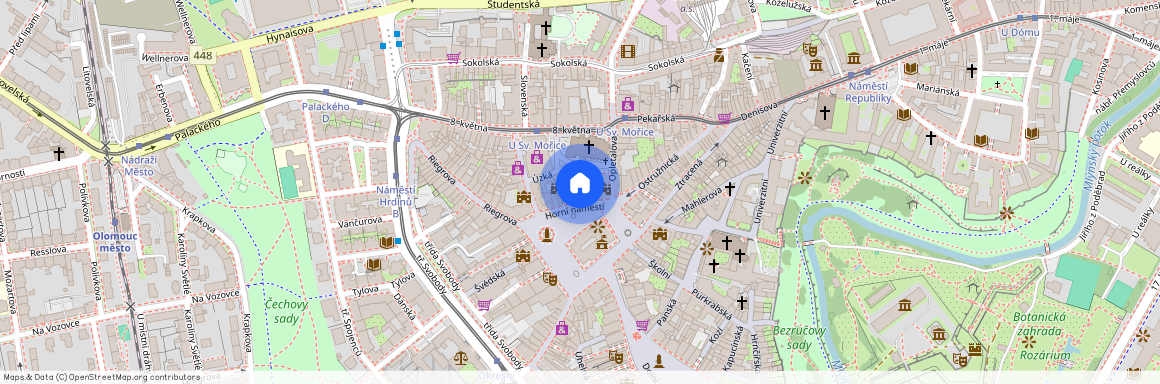
Task: Click the shopping cart icon on třída Svobody
Action: coord(484,305)
